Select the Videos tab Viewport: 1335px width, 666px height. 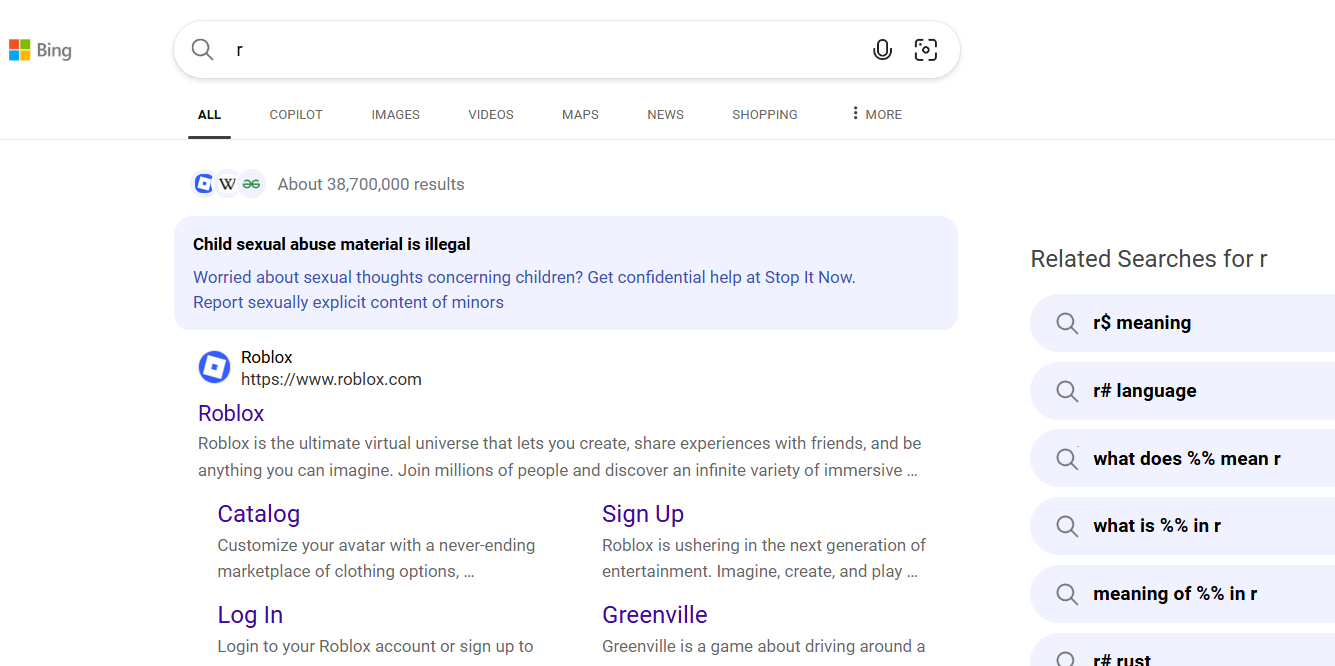491,115
